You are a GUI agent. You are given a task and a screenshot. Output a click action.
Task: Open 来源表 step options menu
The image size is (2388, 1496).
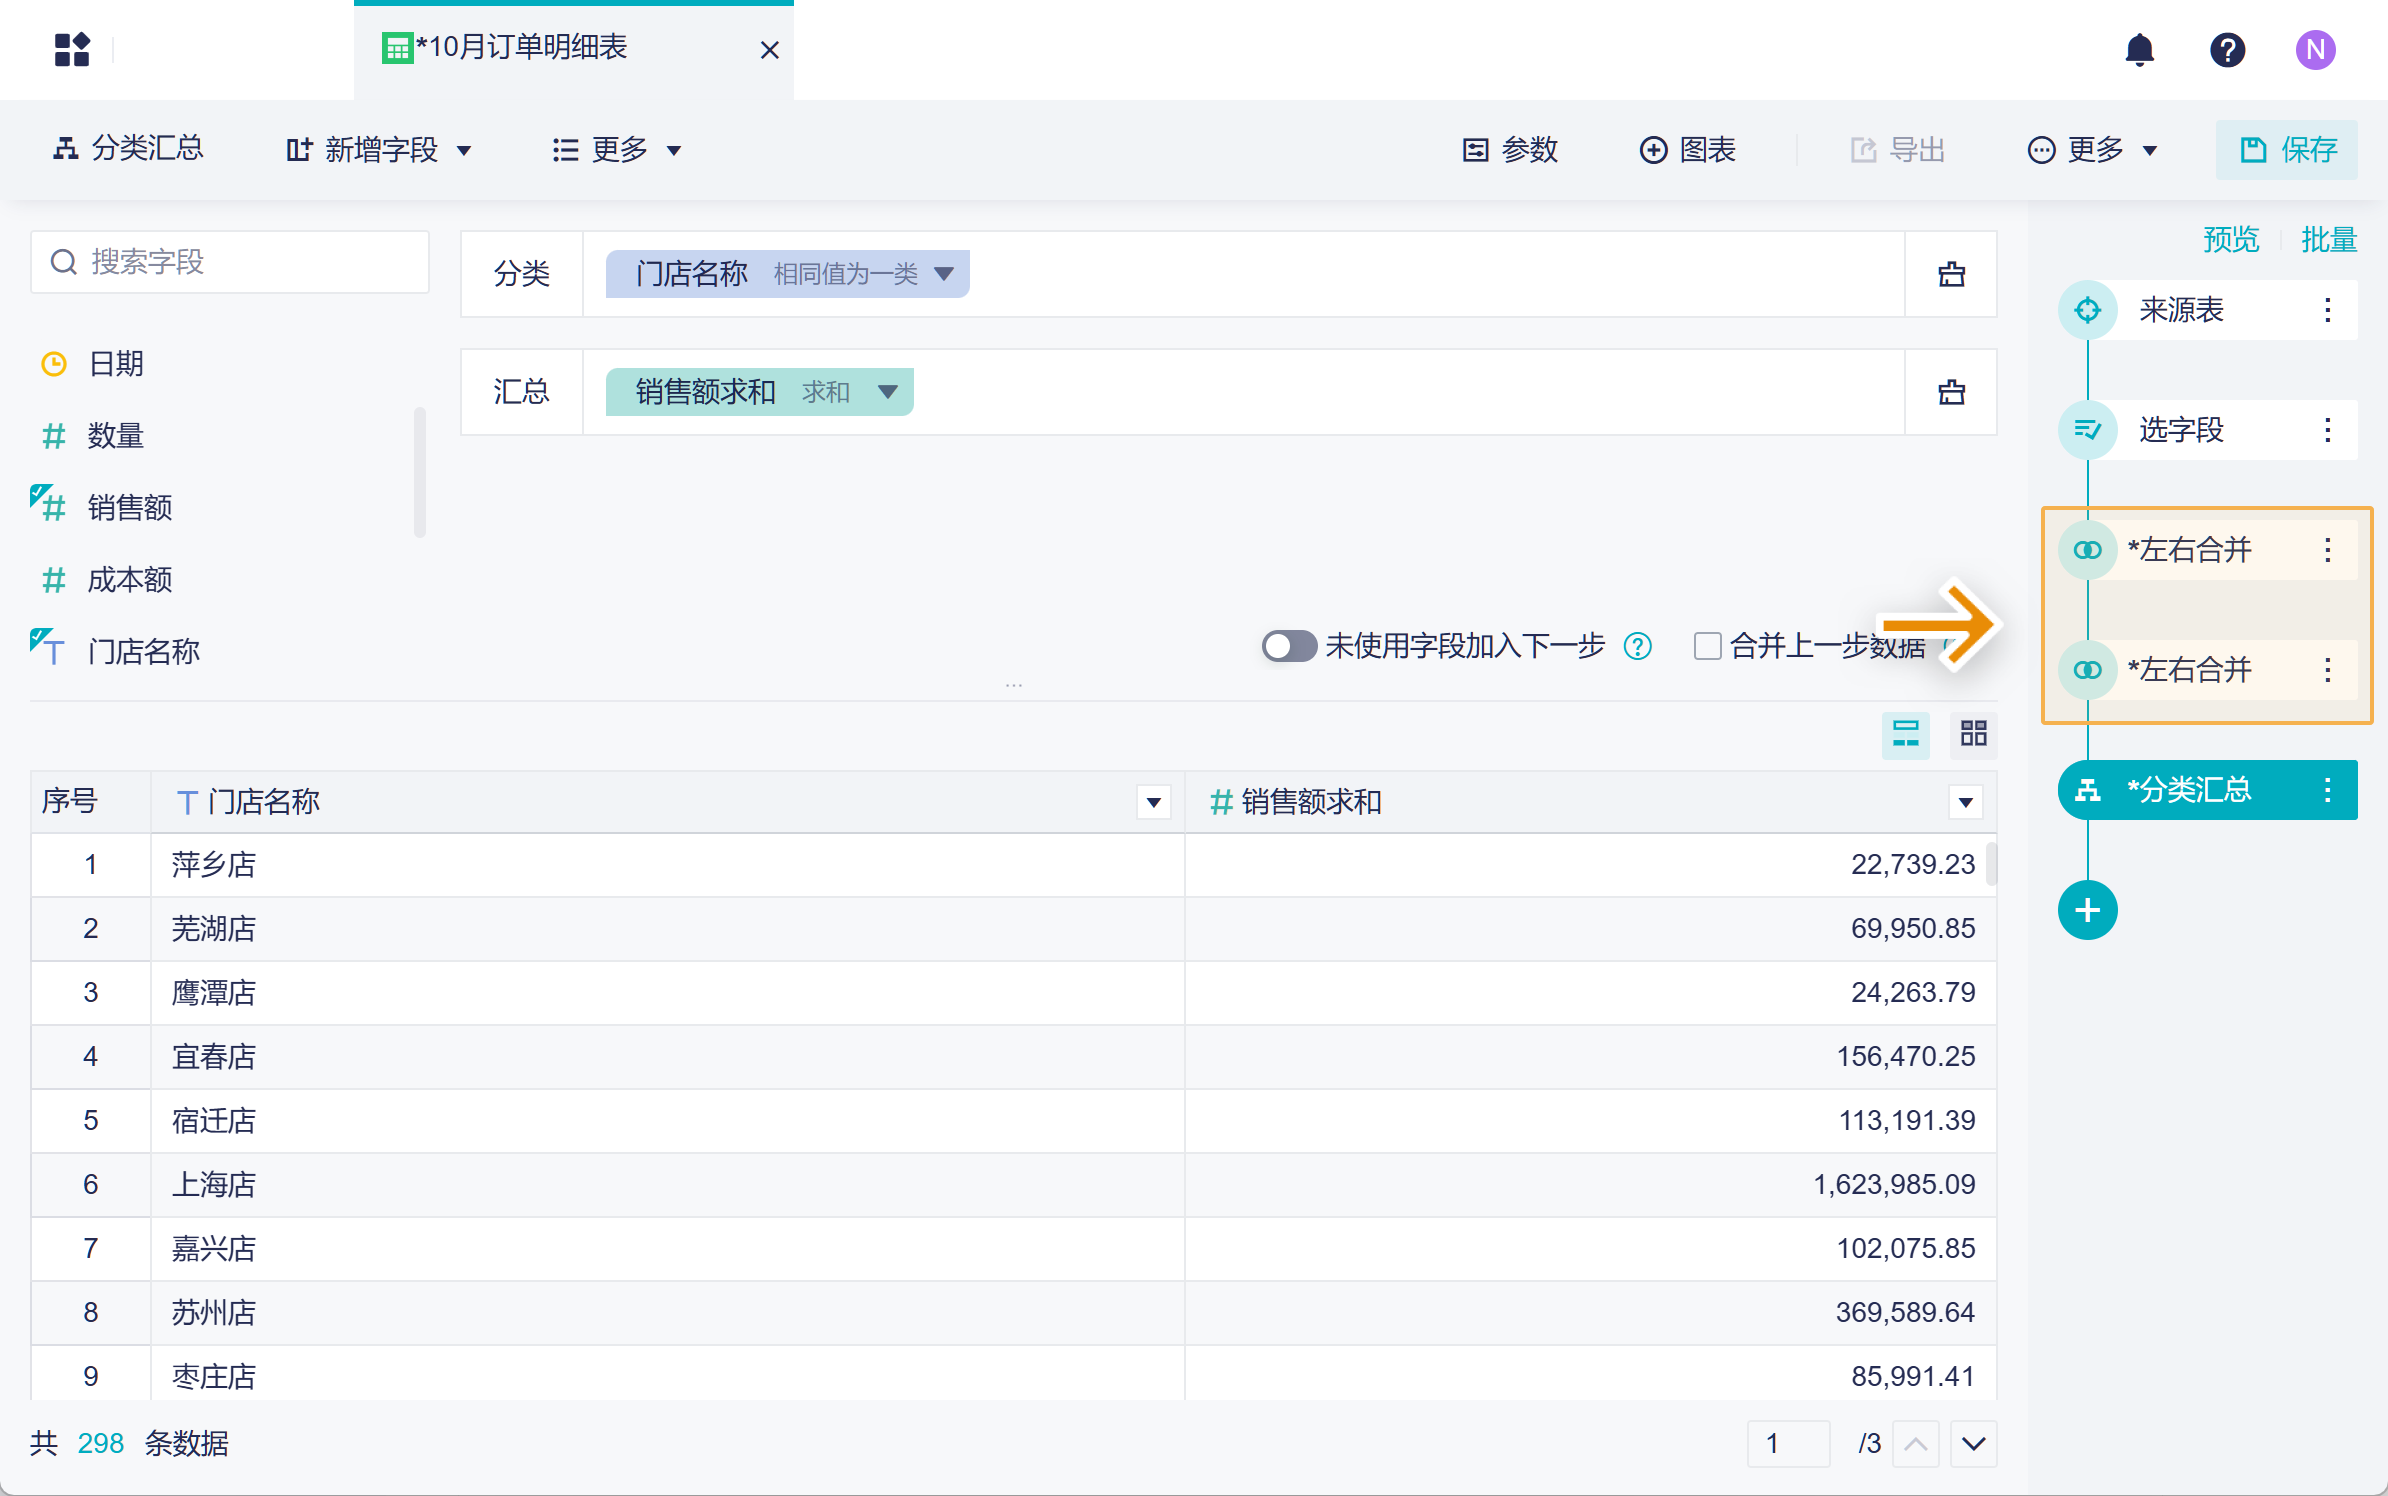click(2327, 310)
